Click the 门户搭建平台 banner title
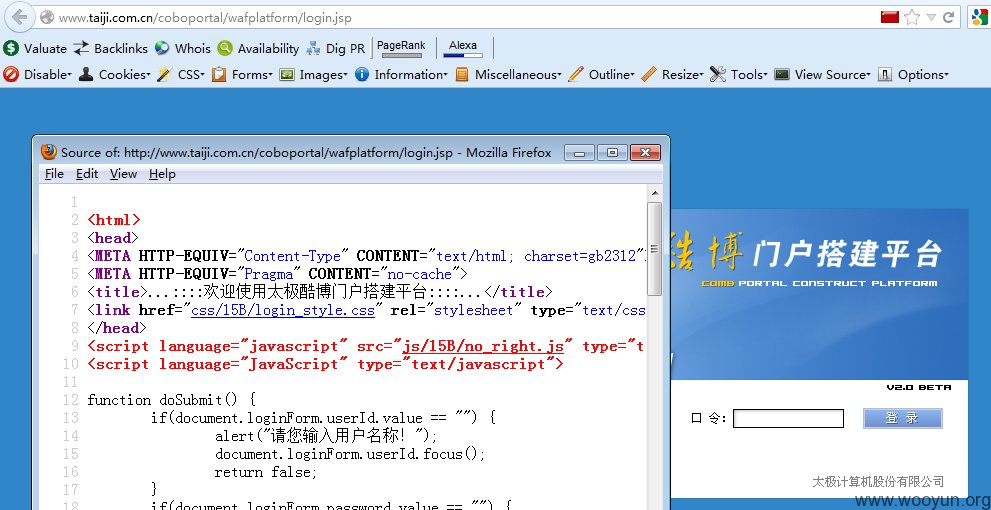Screen dimensions: 991x510 (x=848, y=253)
